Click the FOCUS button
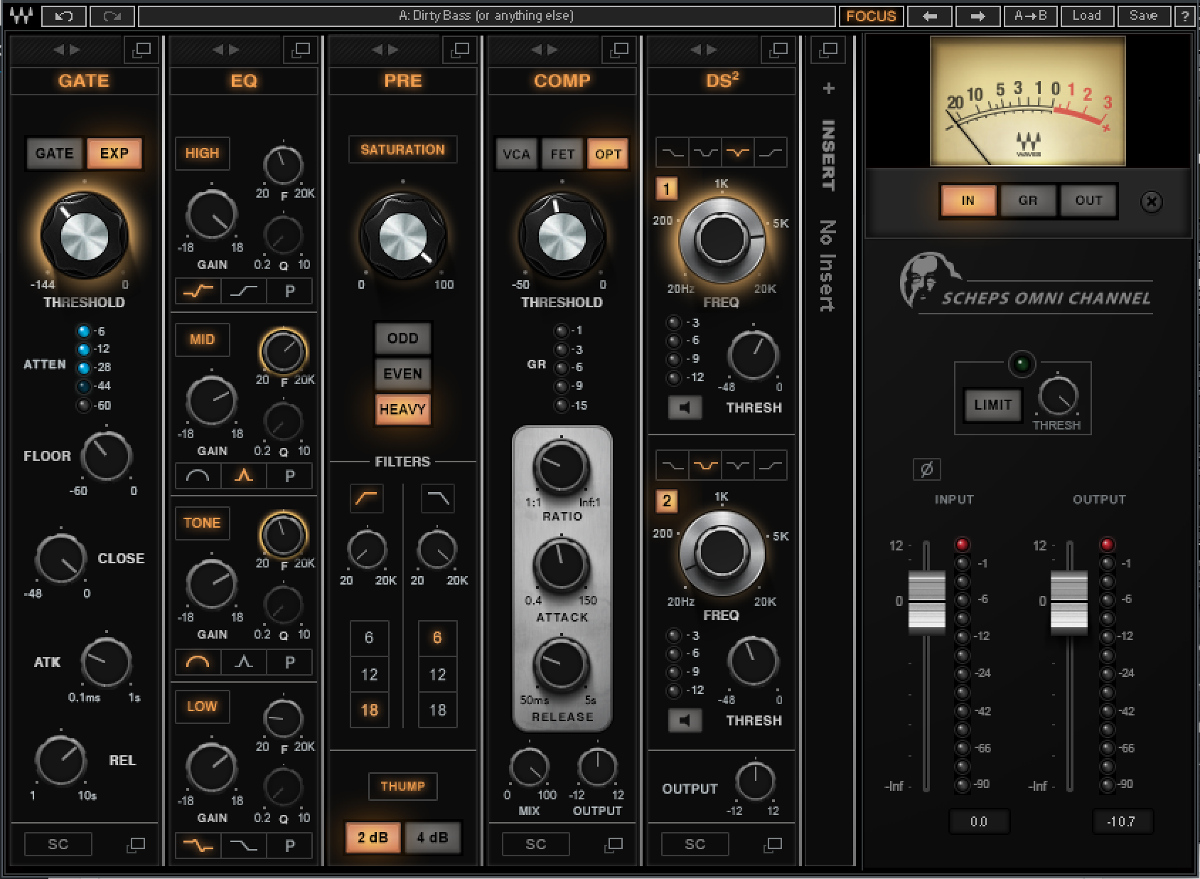 (x=872, y=16)
